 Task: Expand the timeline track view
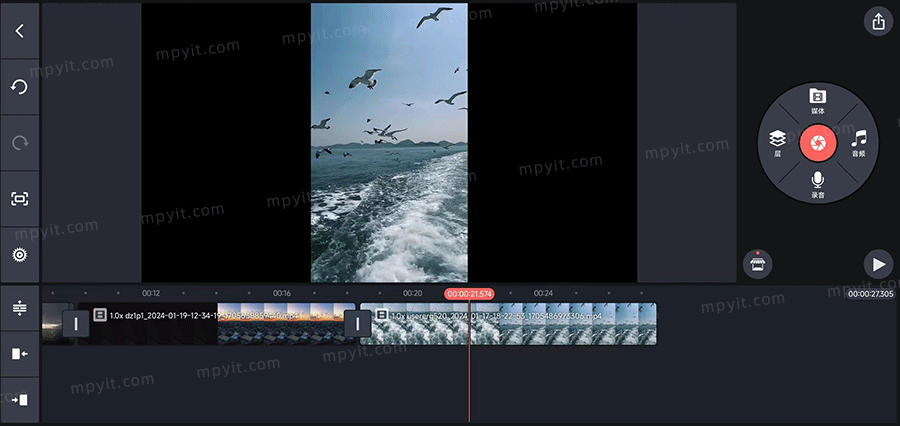coord(20,308)
